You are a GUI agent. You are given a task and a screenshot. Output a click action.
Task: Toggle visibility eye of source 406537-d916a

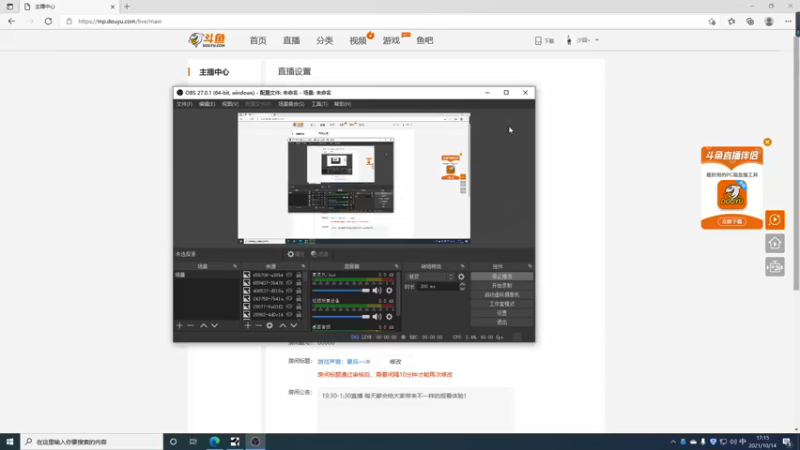(x=289, y=291)
